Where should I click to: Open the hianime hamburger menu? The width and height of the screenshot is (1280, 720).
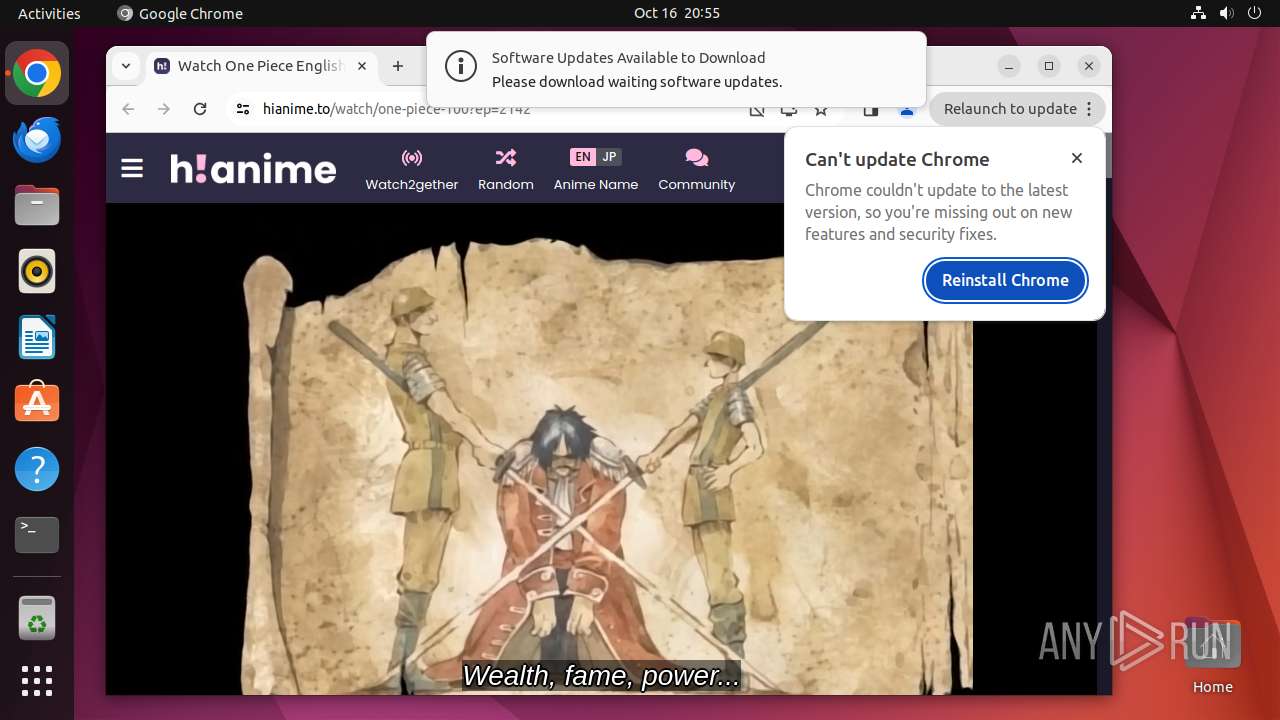pos(132,168)
